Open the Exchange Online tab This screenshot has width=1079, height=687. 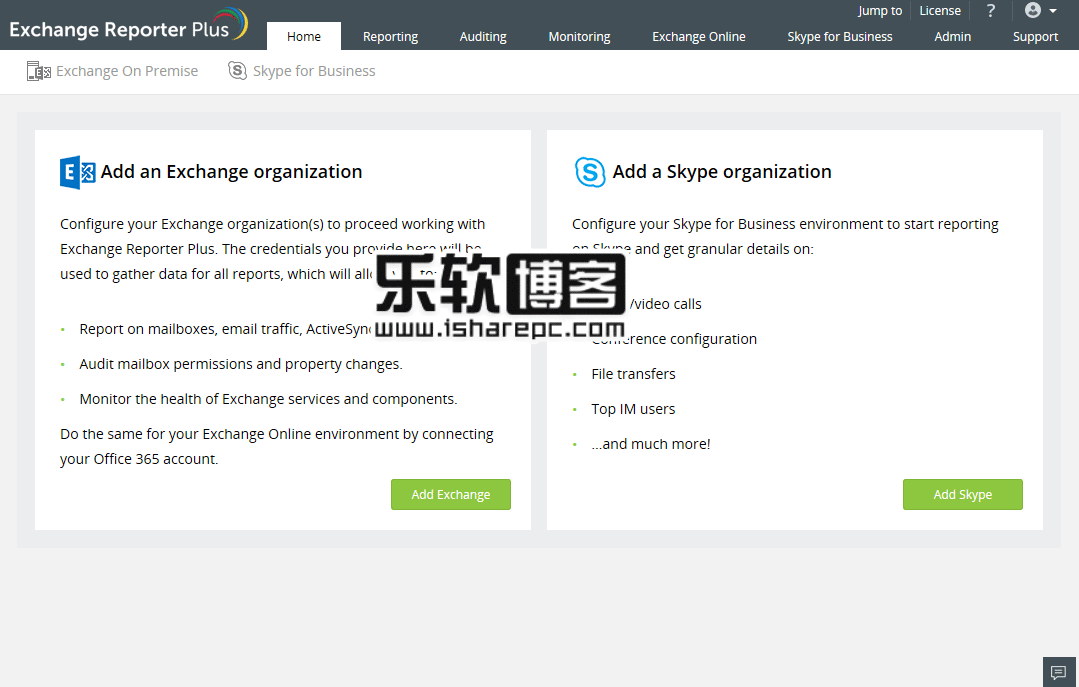[698, 36]
